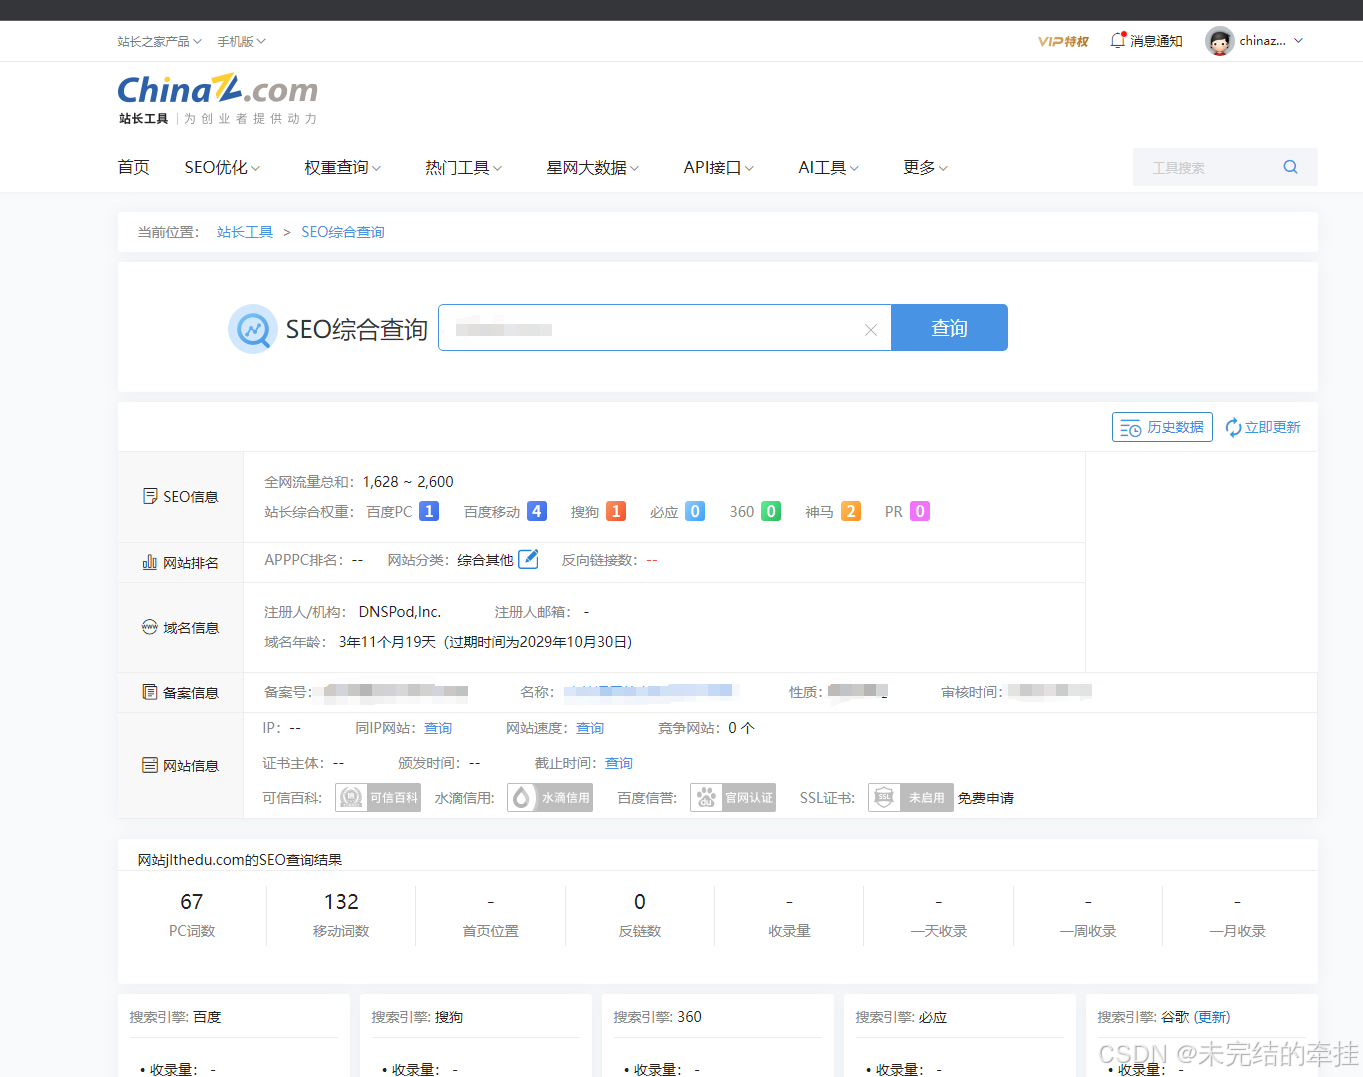Expand the 手机版 dropdown
1363x1077 pixels.
pyautogui.click(x=241, y=41)
